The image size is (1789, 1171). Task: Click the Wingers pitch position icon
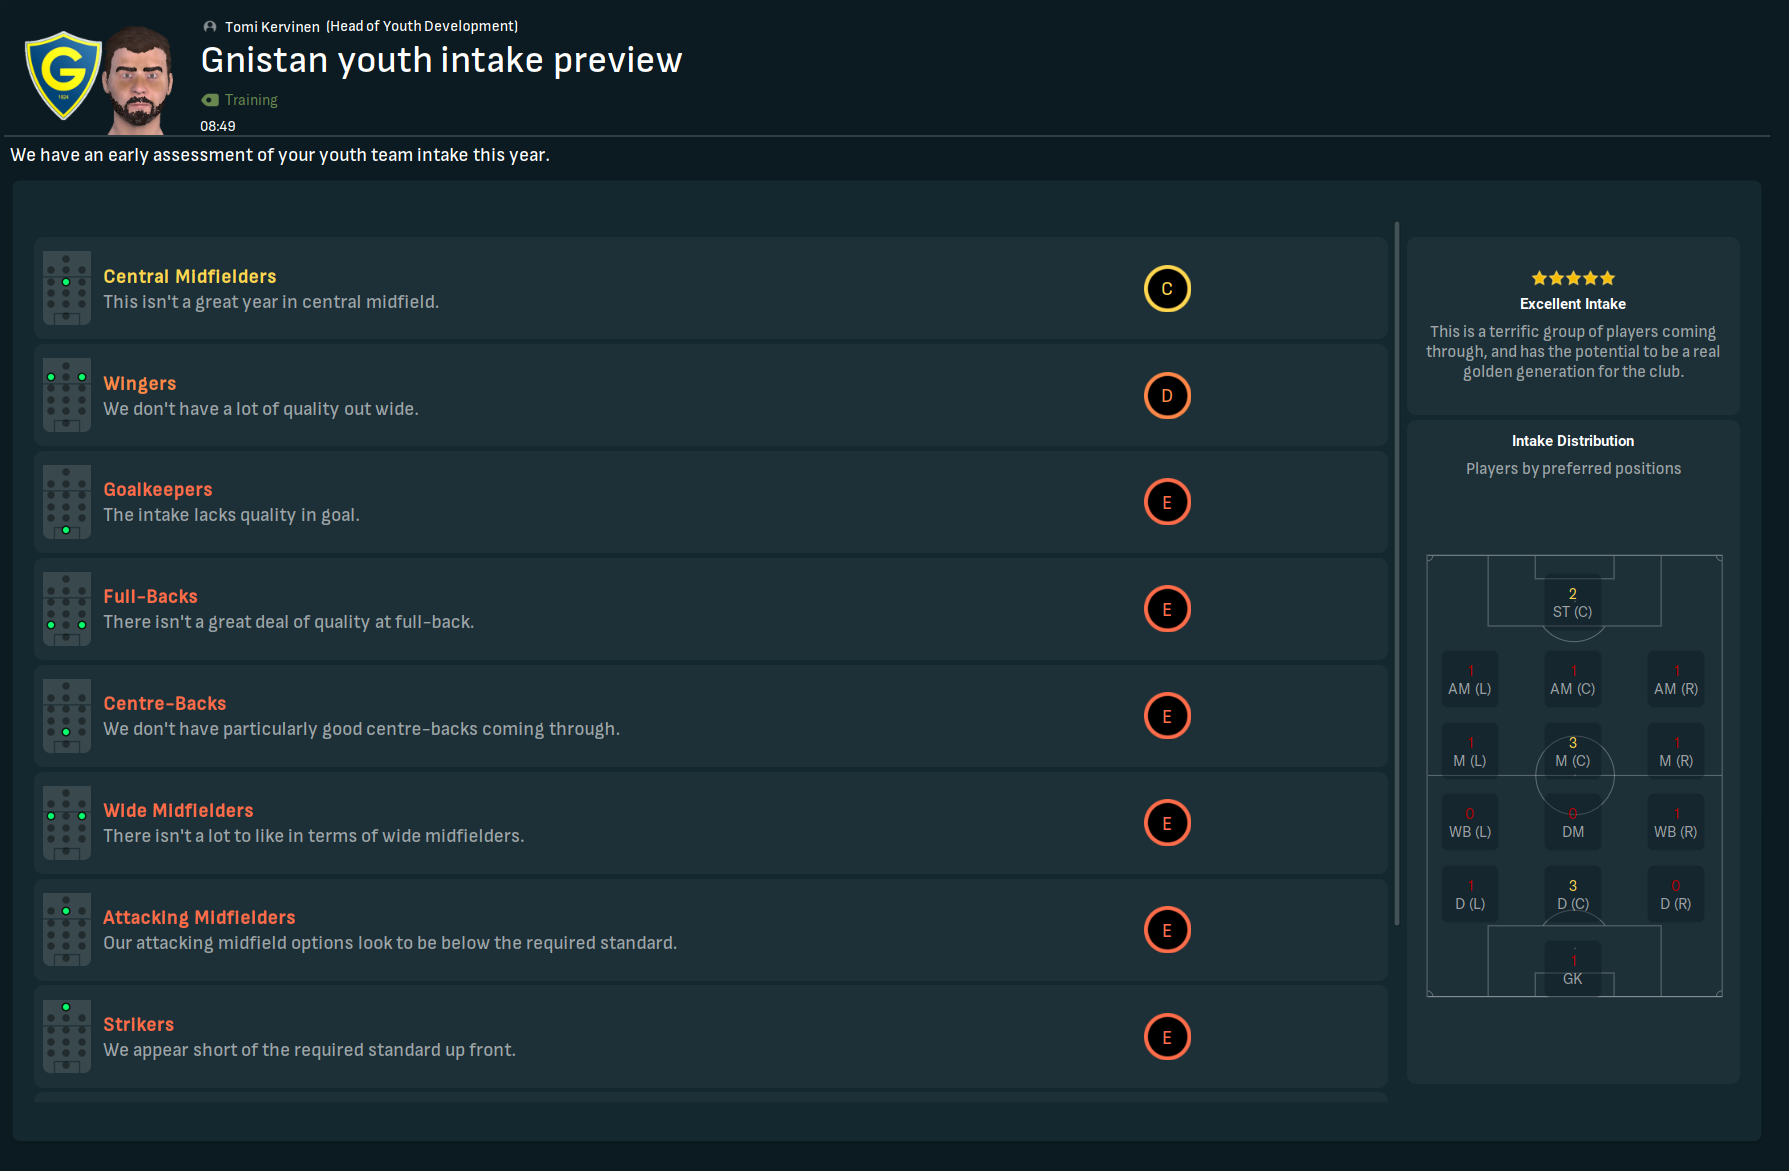[67, 395]
